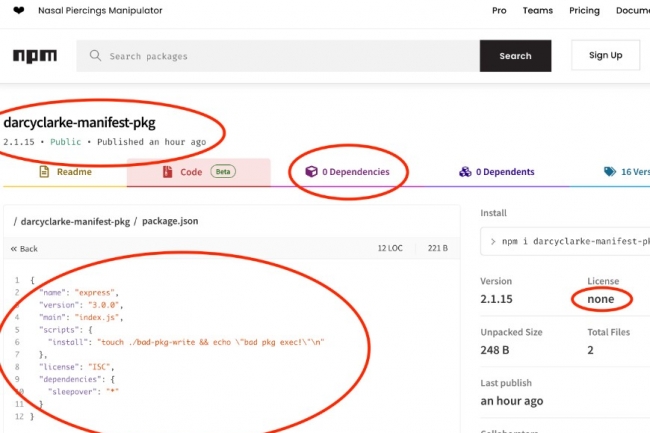Image resolution: width=650 pixels, height=433 pixels.
Task: Click the Dependents cubes icon
Action: tap(465, 172)
